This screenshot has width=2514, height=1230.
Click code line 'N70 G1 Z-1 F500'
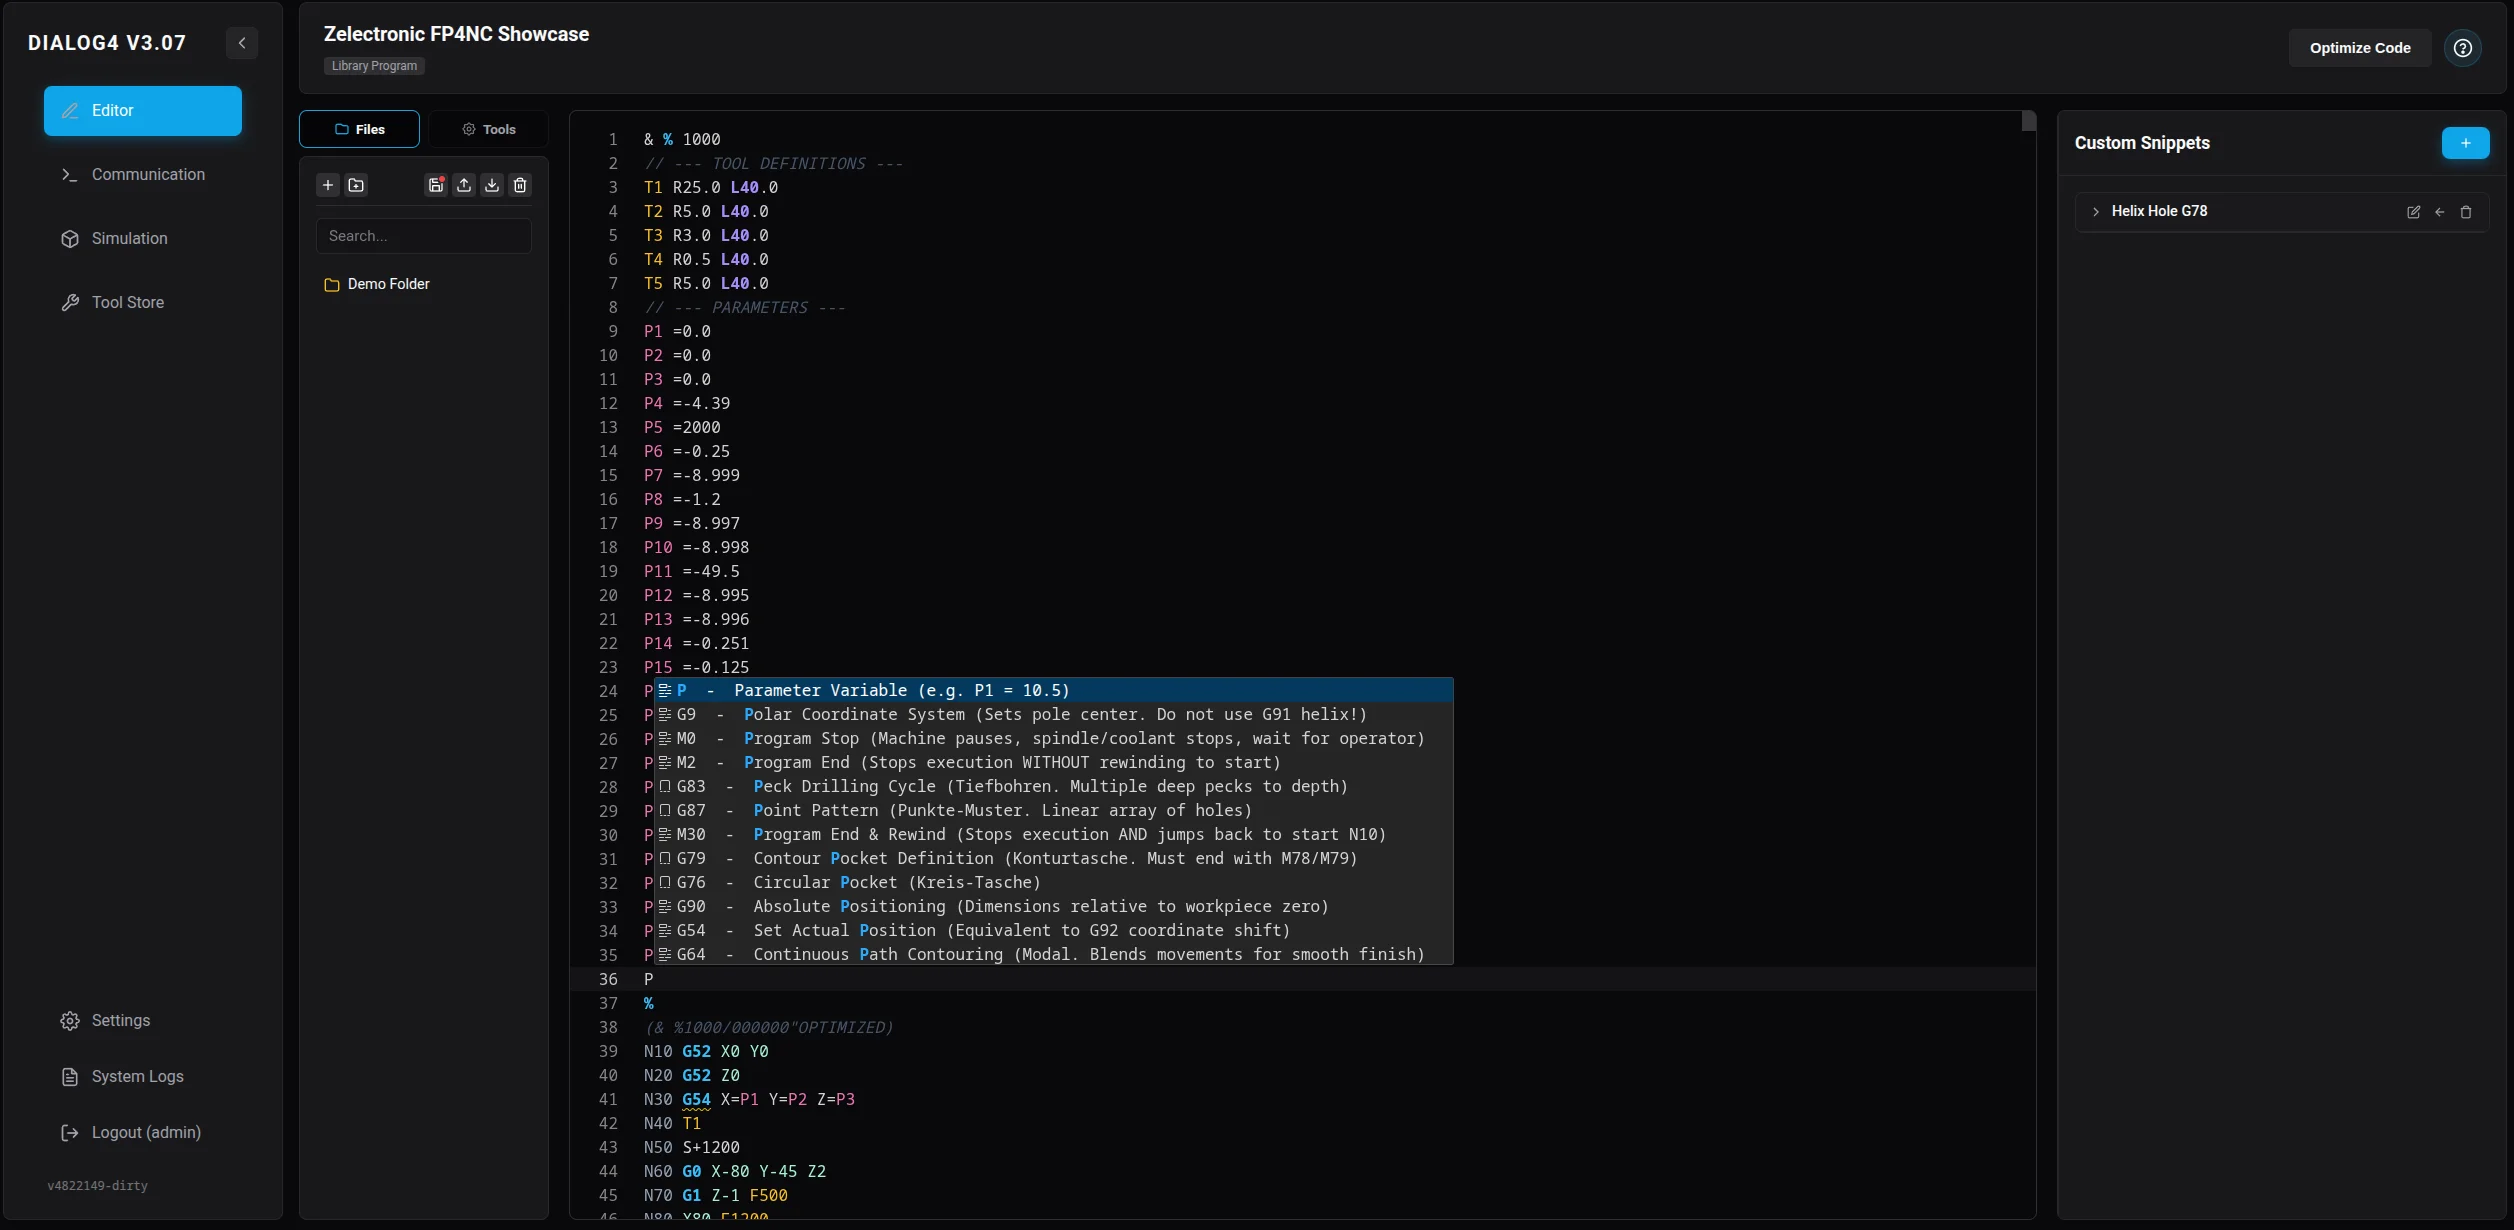(x=716, y=1195)
